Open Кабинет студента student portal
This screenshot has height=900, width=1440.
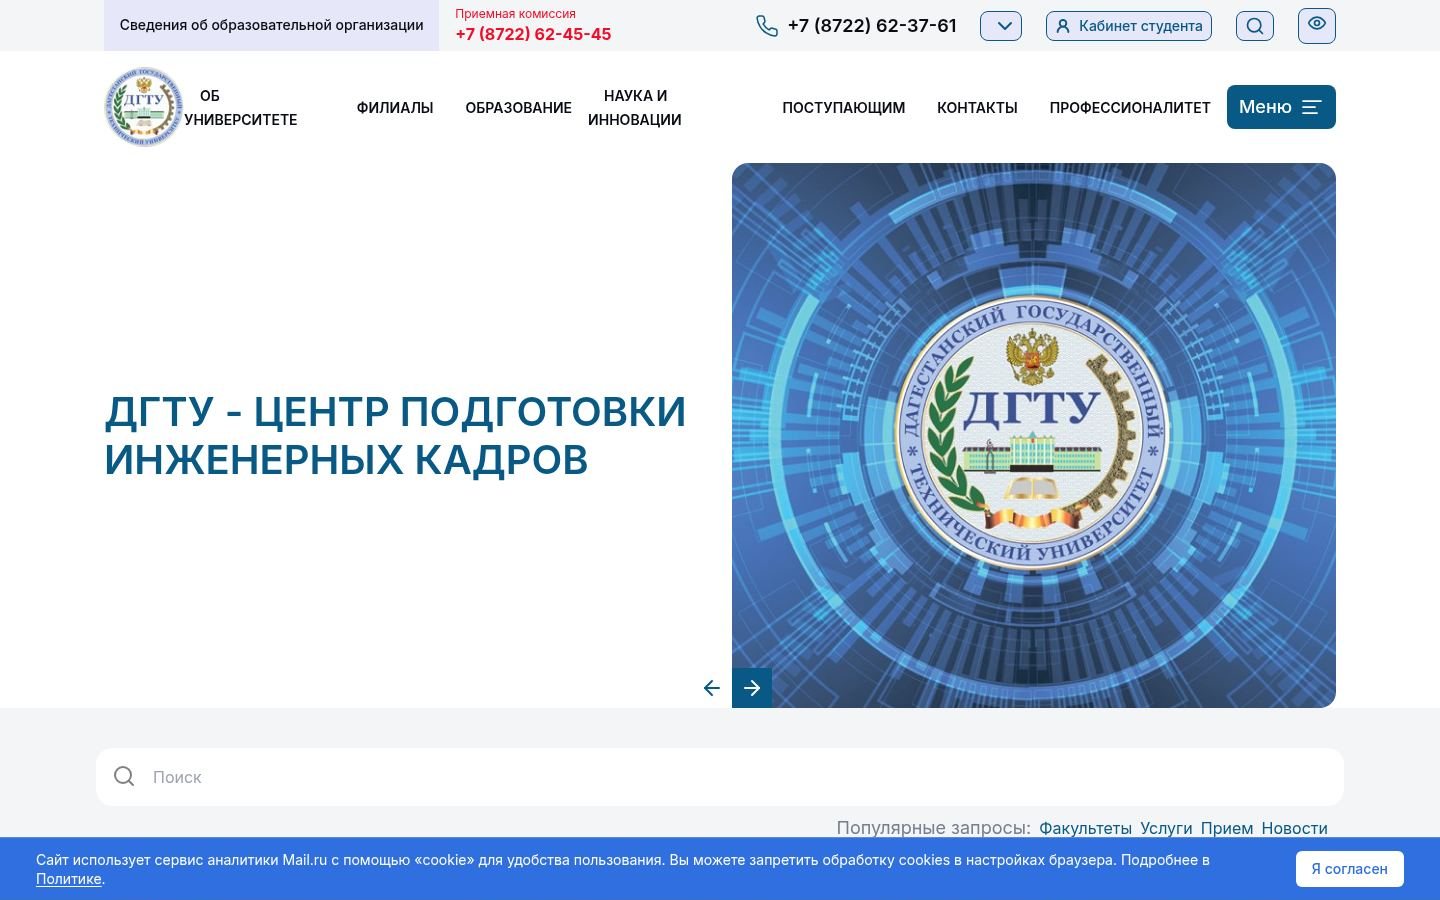tap(1129, 26)
